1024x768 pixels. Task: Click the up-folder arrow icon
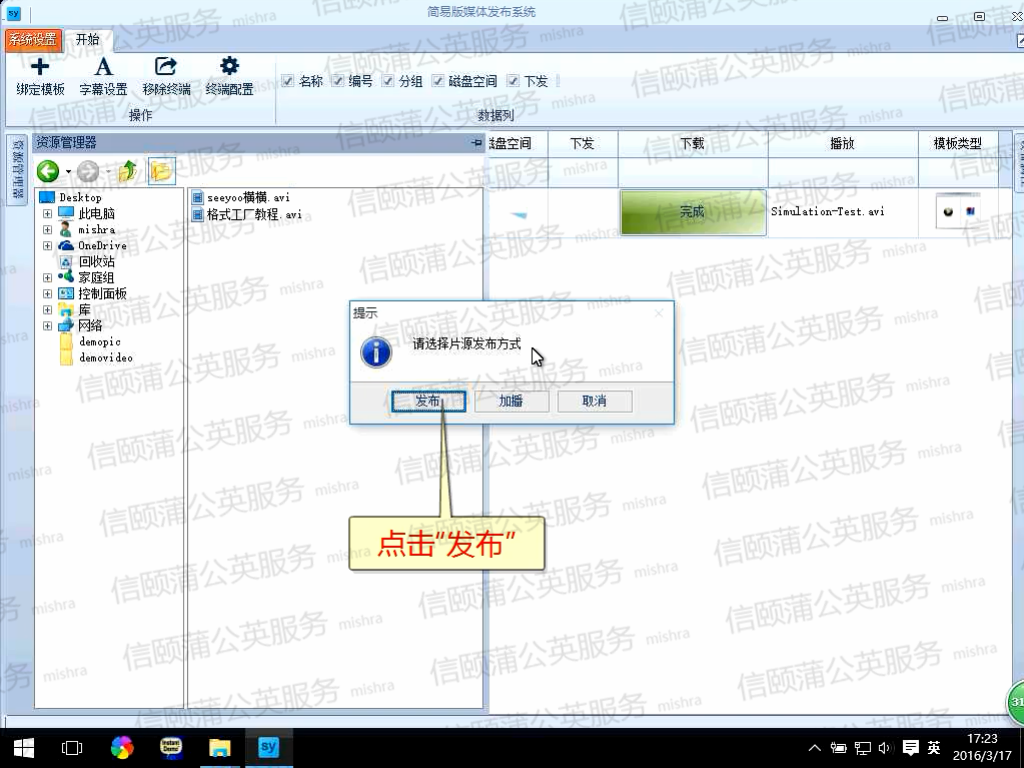127,171
